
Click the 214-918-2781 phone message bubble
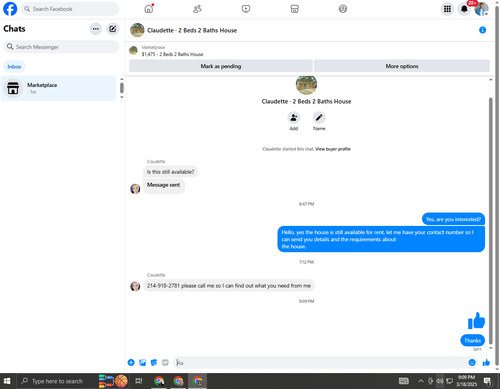(x=229, y=286)
